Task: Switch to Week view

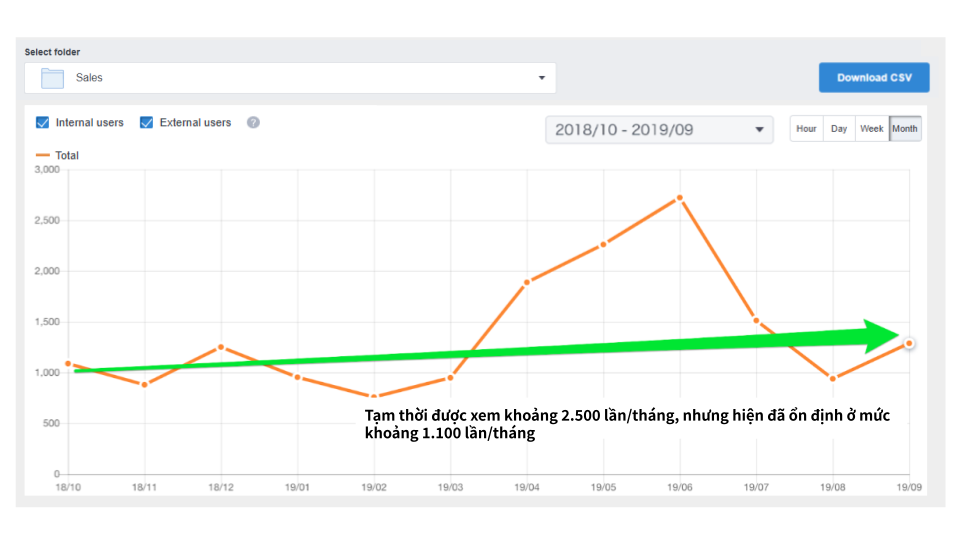Action: click(x=871, y=129)
